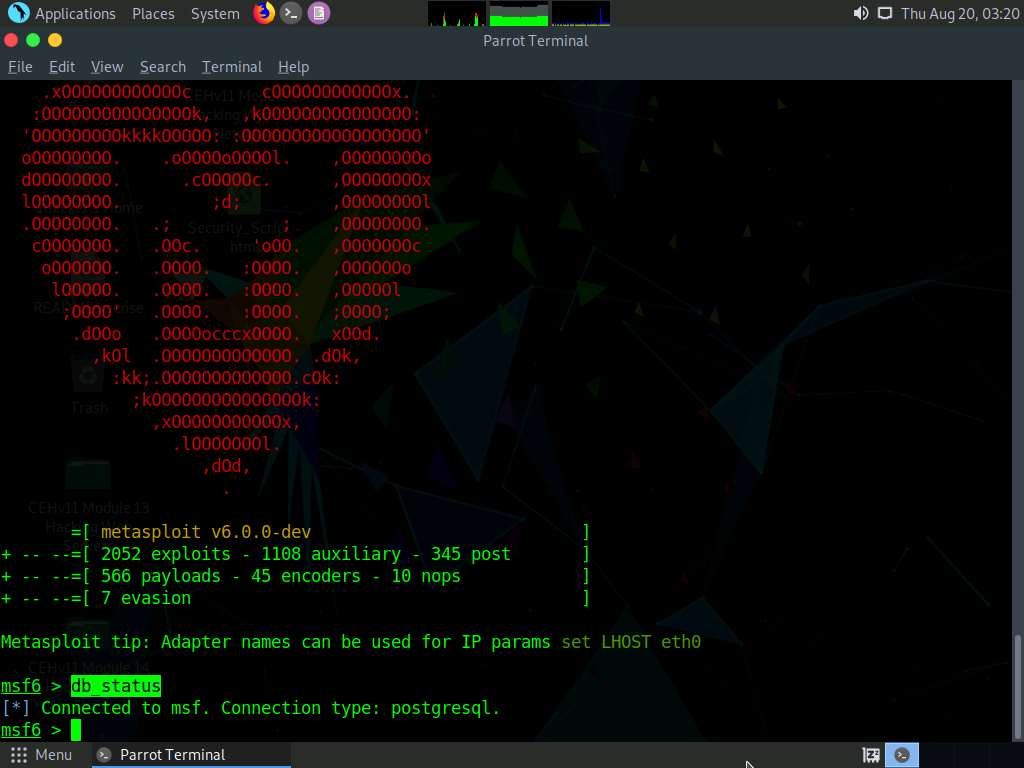Open the network usage monitor graph
This screenshot has width=1024, height=768.
click(581, 13)
